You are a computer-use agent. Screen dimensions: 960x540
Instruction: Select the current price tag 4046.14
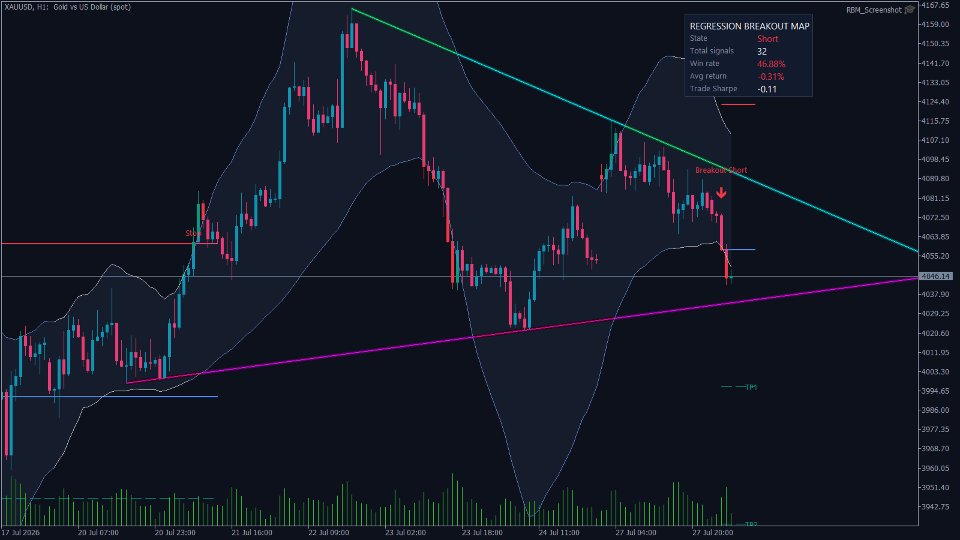(x=936, y=276)
